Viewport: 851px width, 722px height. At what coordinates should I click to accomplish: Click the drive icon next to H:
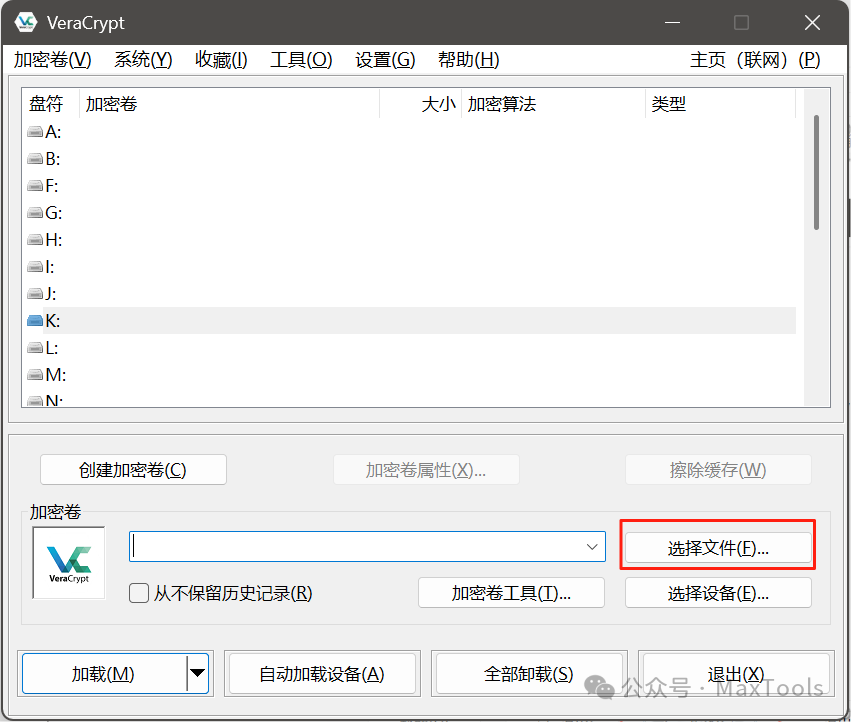35,240
